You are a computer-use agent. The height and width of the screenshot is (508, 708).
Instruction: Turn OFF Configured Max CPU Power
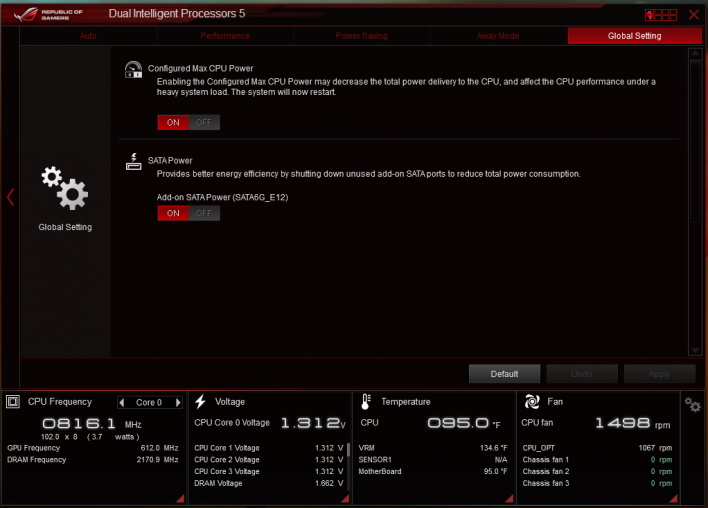coord(204,122)
